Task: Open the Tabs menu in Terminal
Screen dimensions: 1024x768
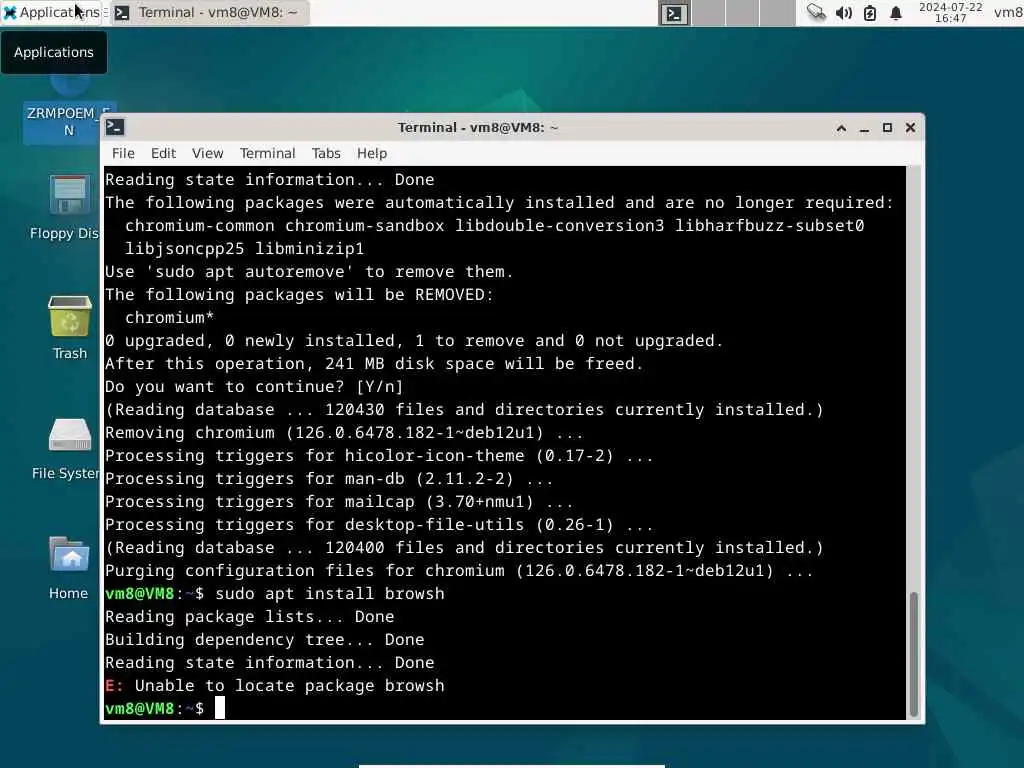Action: coord(326,153)
